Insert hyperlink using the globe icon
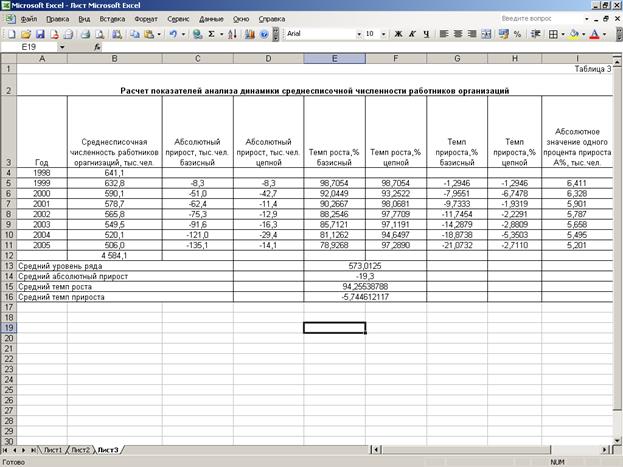 [197, 34]
